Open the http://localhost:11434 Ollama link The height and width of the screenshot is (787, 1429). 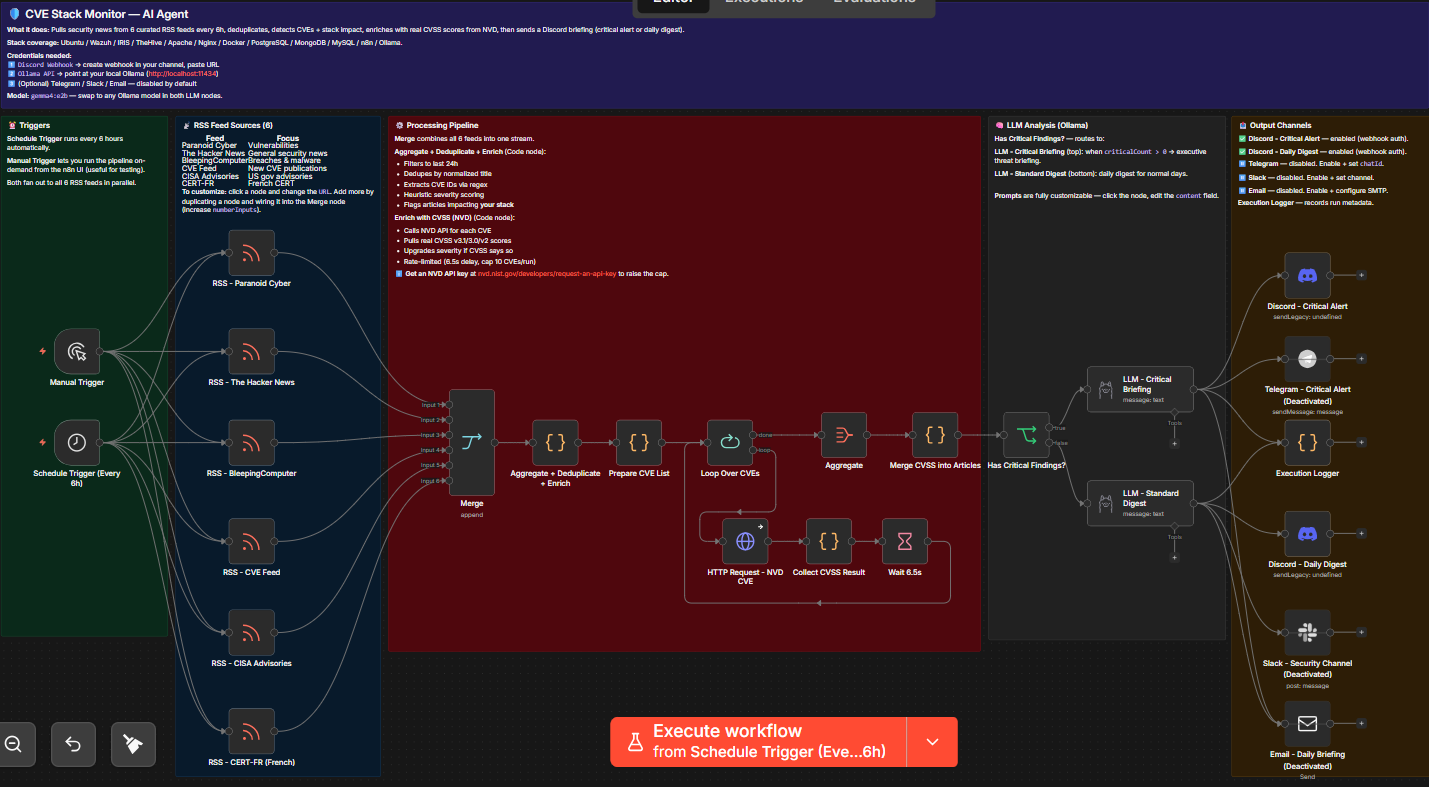coord(182,74)
